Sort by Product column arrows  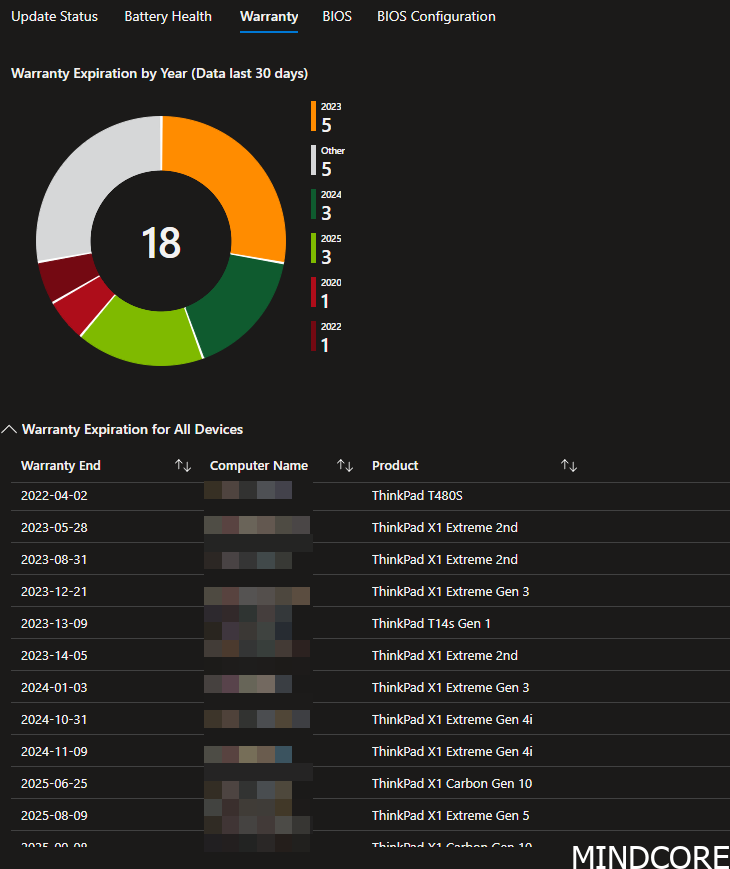tap(569, 466)
